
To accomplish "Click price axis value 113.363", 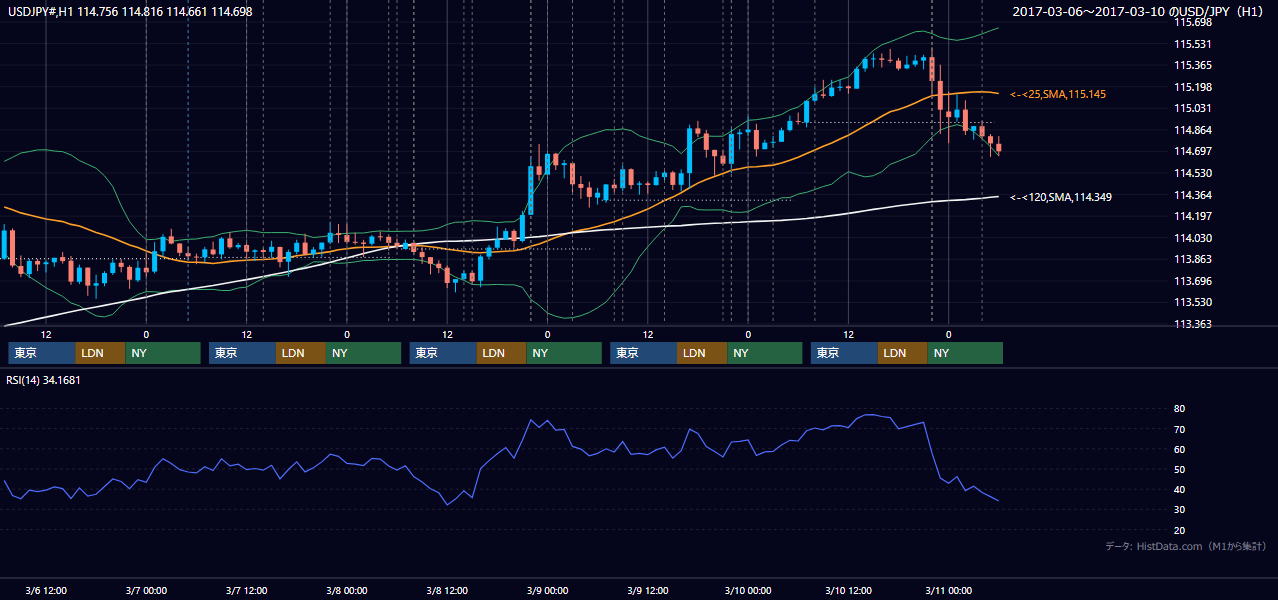I will tap(1192, 324).
